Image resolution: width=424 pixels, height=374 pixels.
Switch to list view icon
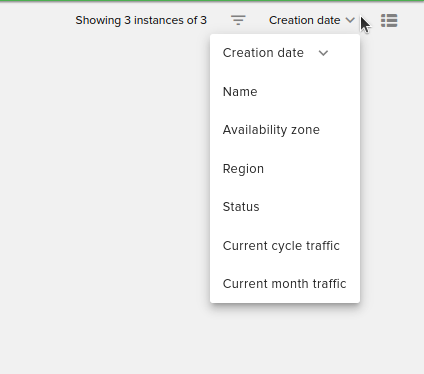pos(389,21)
